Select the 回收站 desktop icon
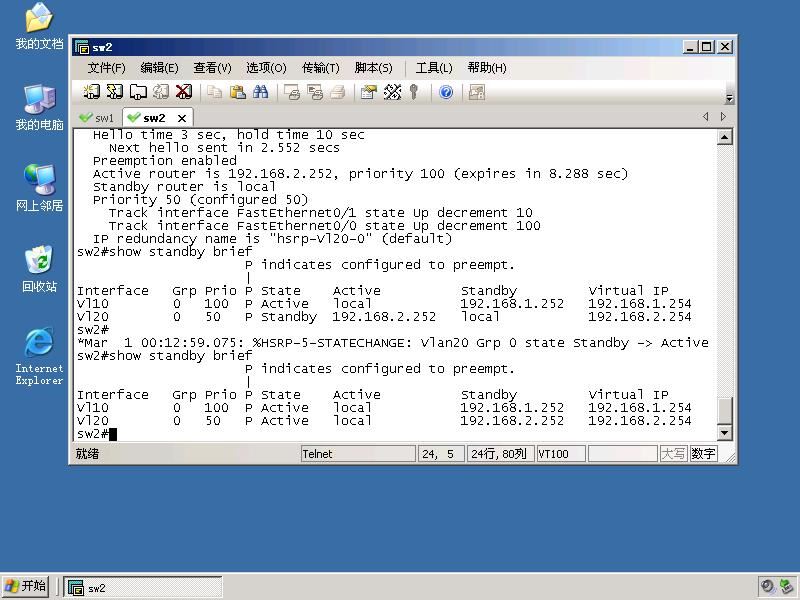Viewport: 800px width, 600px height. tap(39, 269)
